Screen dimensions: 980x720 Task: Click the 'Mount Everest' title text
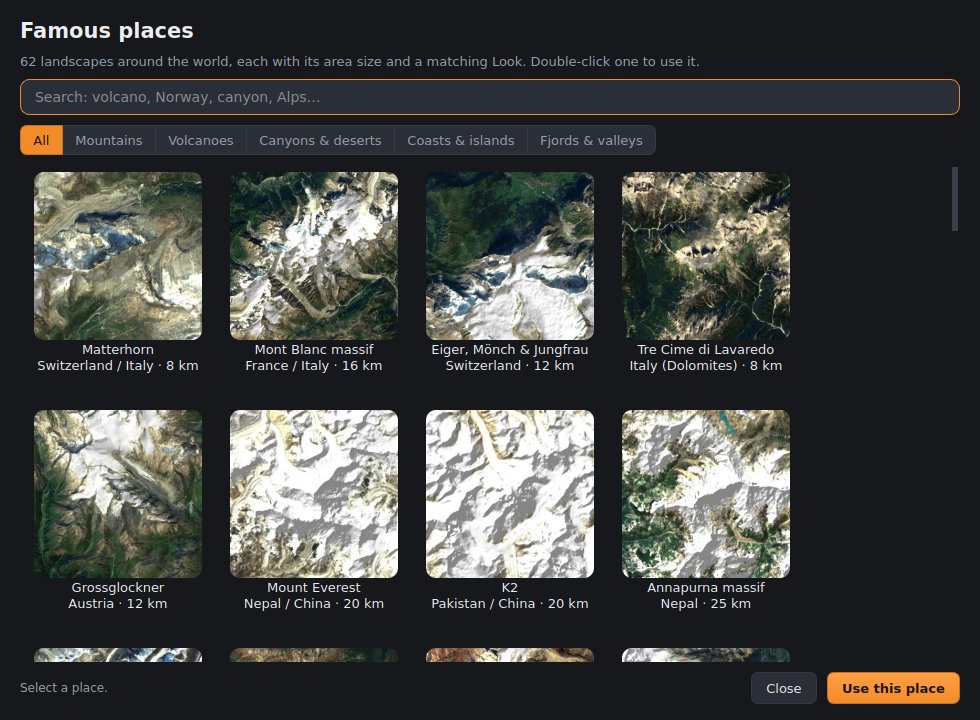[314, 588]
